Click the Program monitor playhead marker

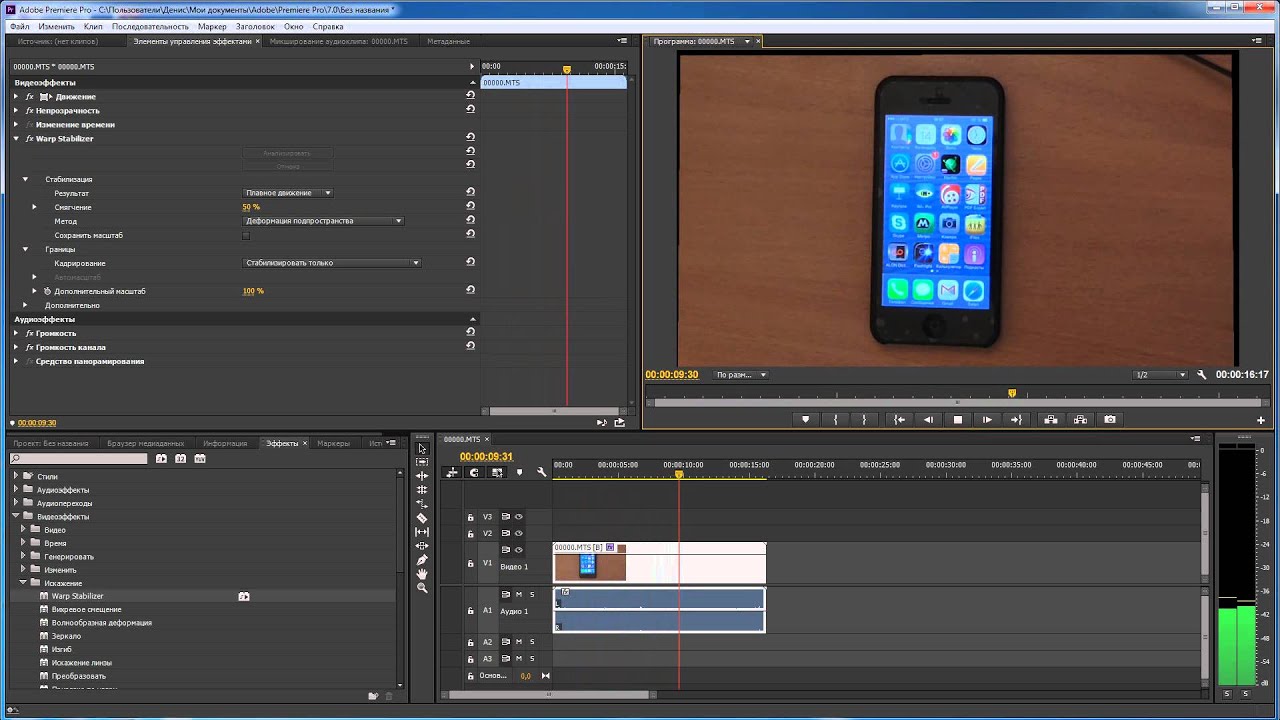[x=1012, y=394]
